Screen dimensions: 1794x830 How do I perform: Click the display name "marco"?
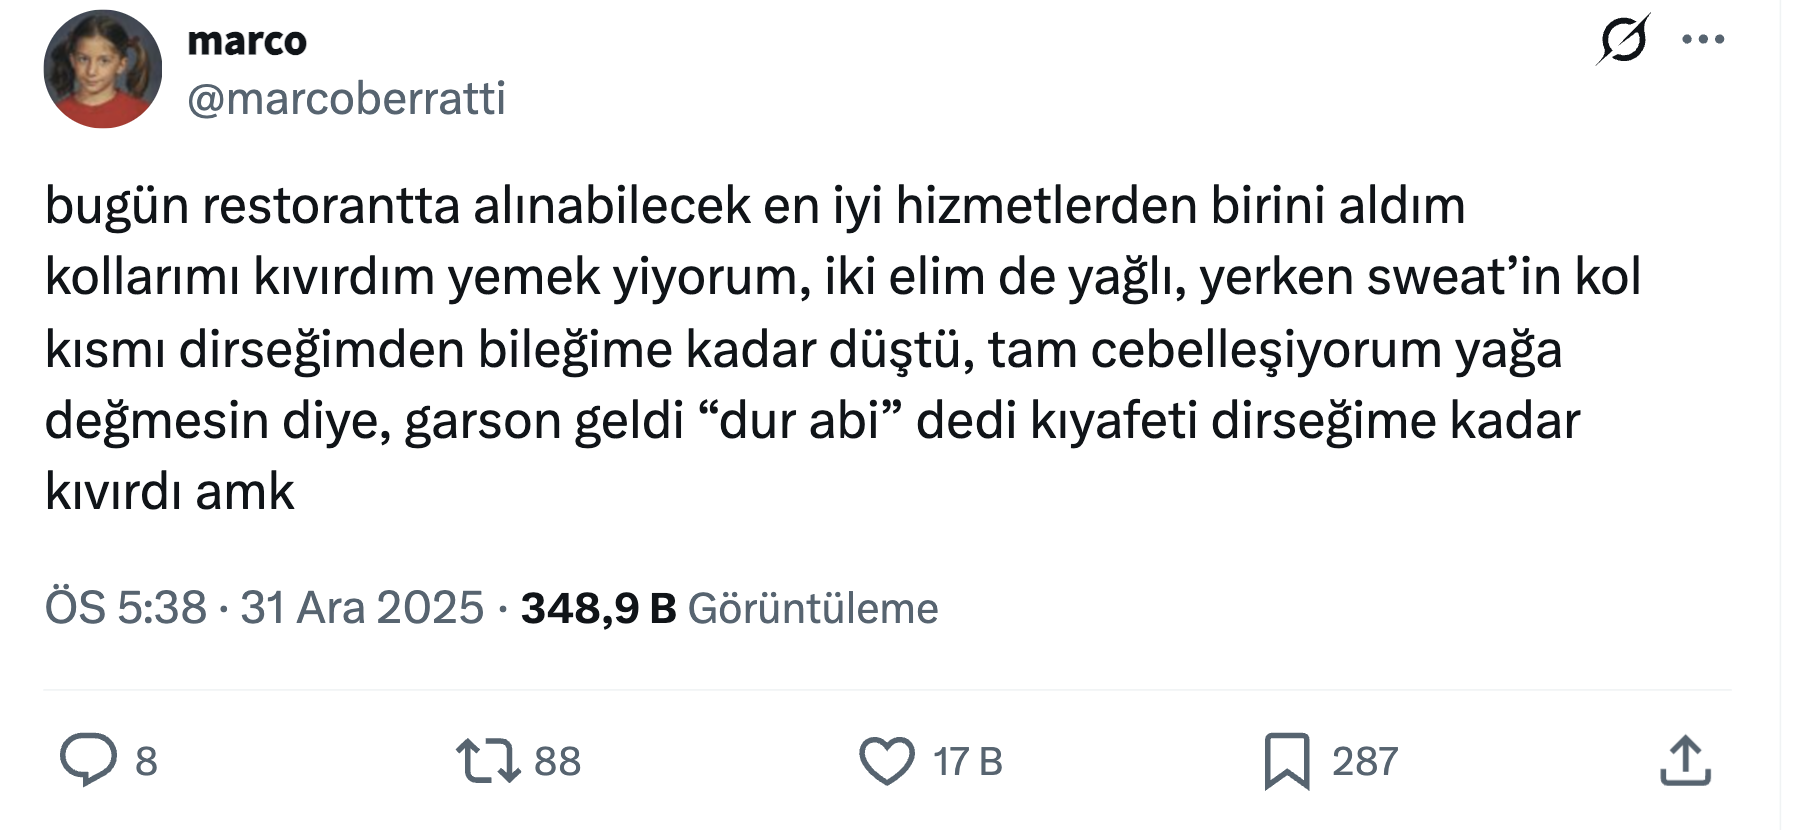pos(247,41)
